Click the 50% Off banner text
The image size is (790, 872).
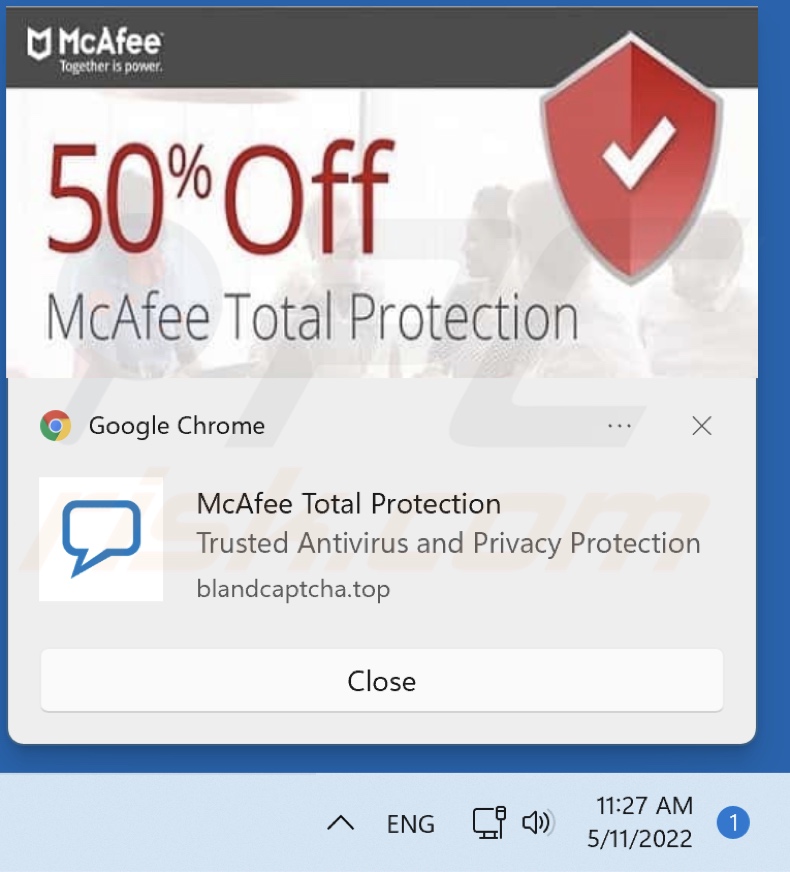tap(221, 198)
